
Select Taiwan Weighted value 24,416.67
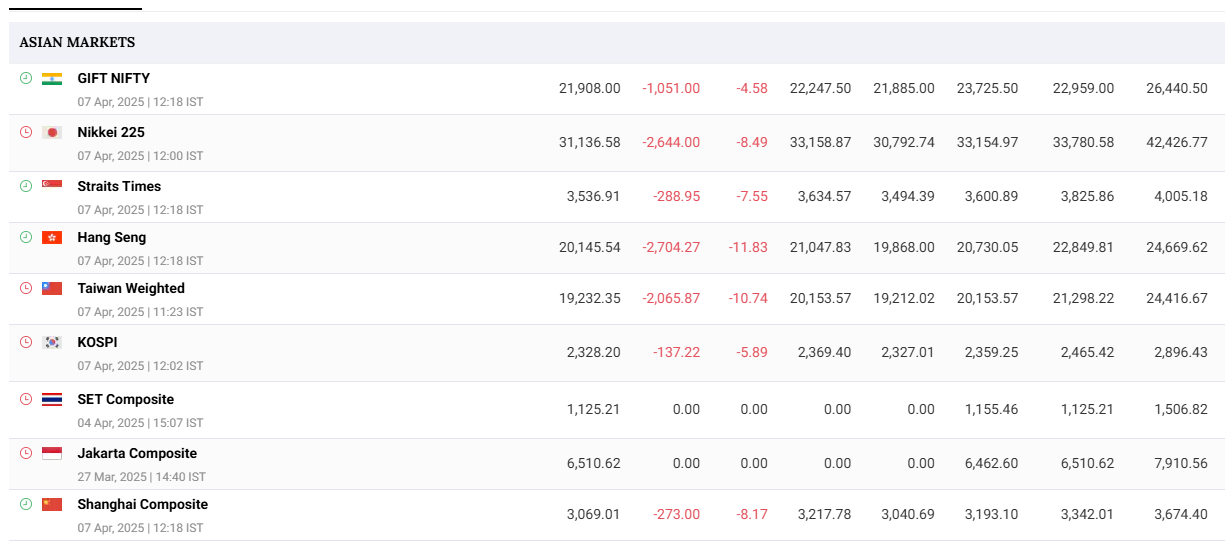click(x=1177, y=298)
